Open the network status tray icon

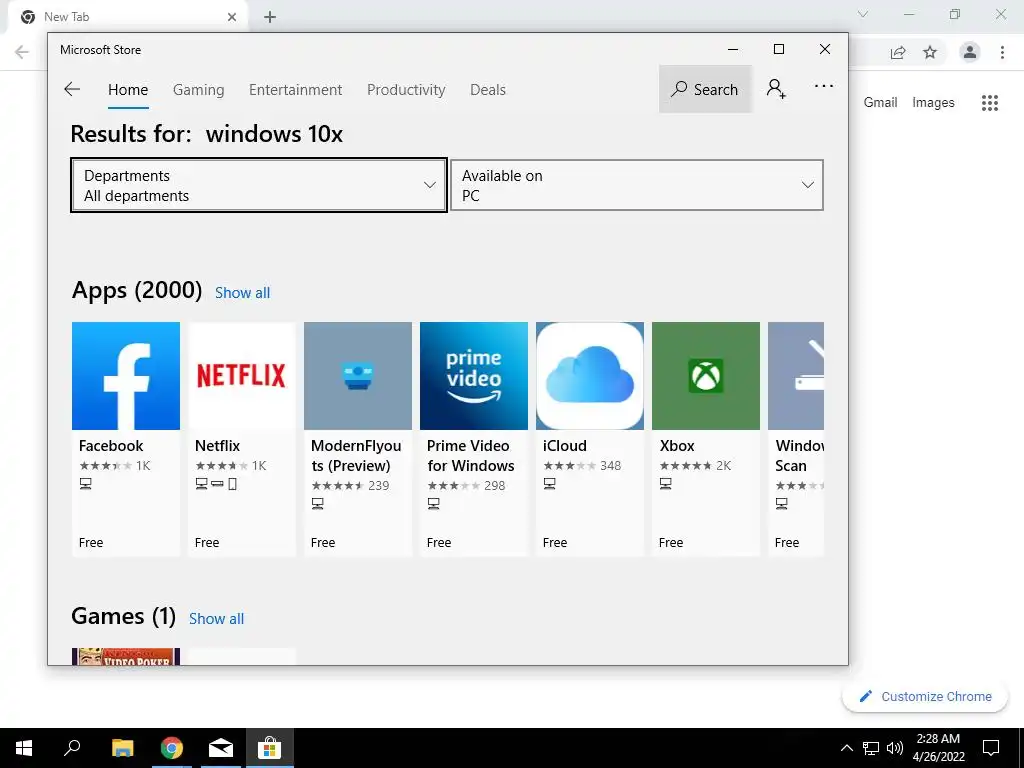[x=871, y=748]
